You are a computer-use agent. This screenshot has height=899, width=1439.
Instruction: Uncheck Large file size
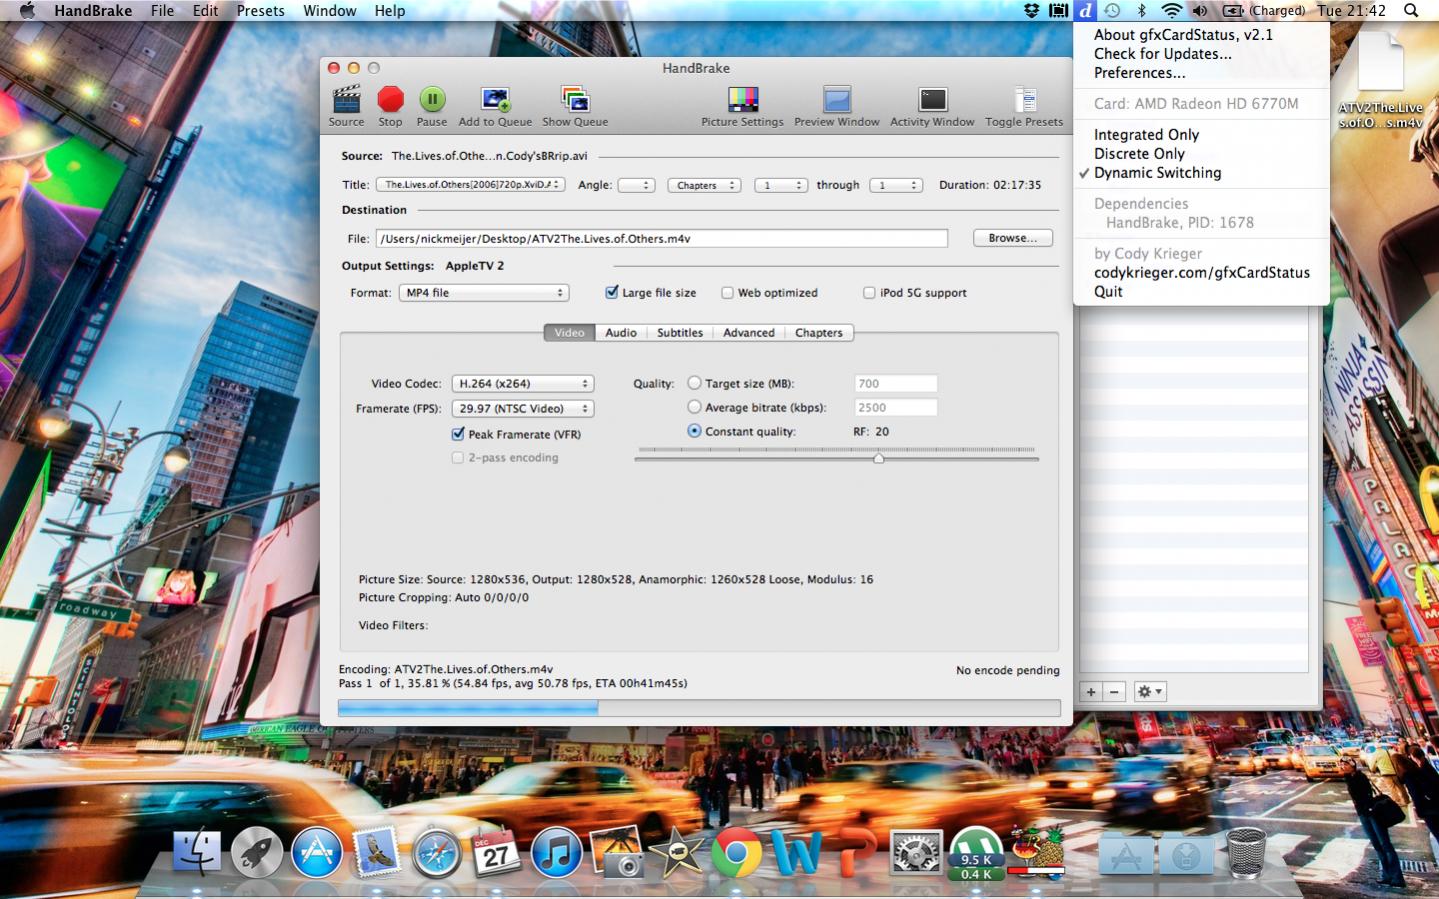[x=611, y=293]
